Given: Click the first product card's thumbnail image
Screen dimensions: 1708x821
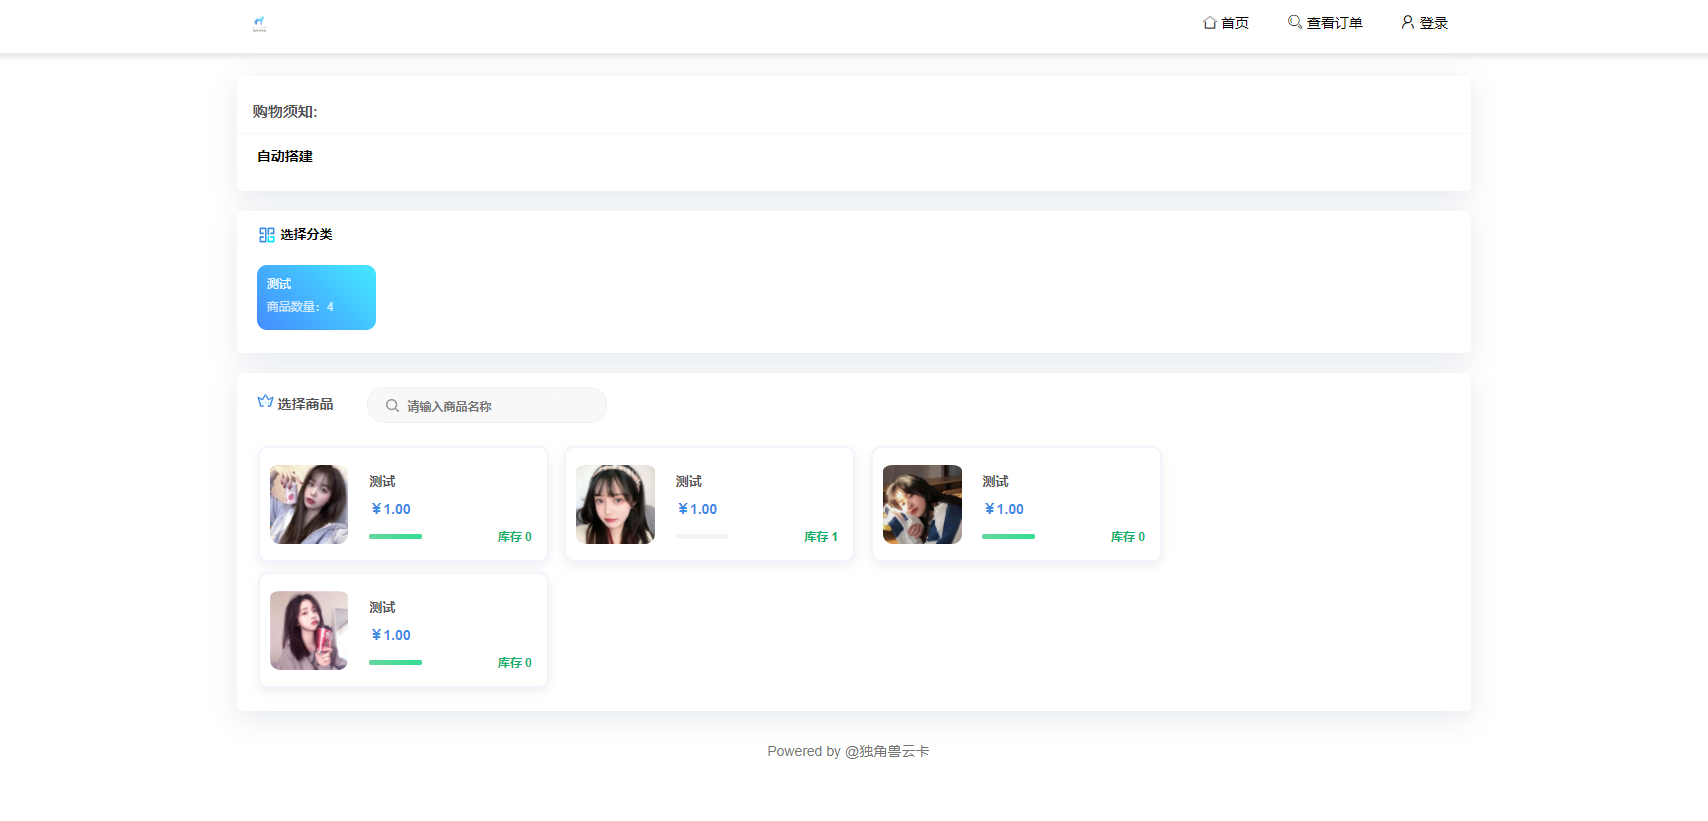Looking at the screenshot, I should [309, 504].
